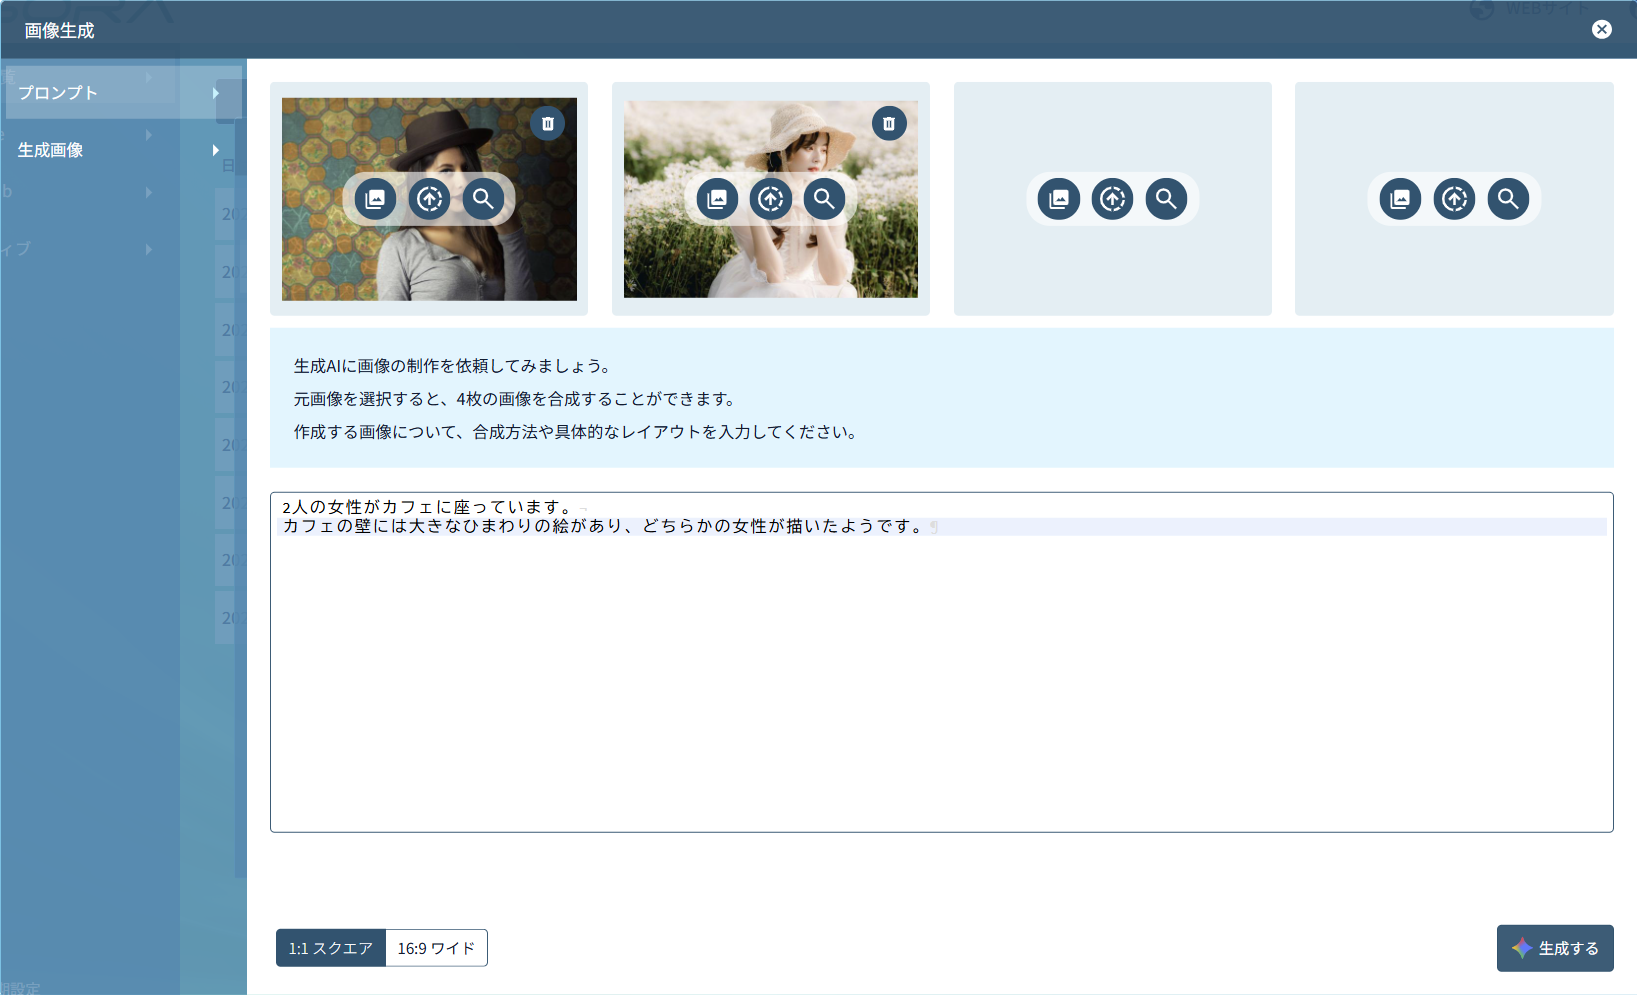Viewport: 1637px width, 996px height.
Task: Click prompt line starting カフェの壁には大きなひまわり
Action: click(x=604, y=526)
